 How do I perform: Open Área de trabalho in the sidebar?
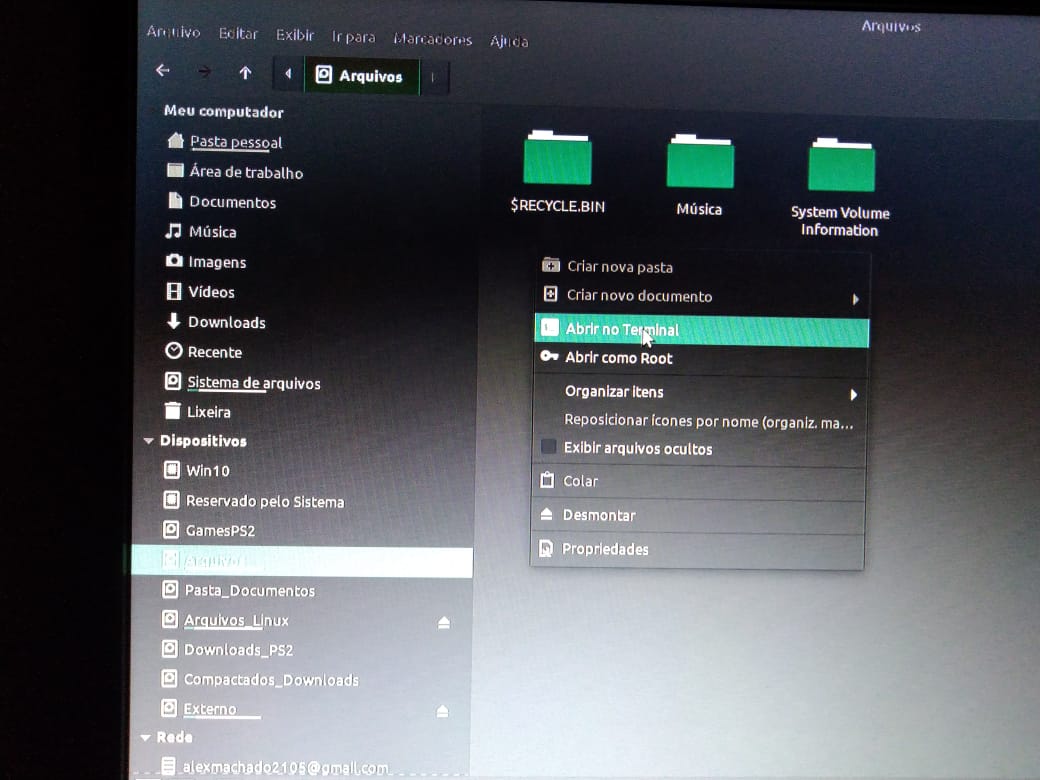pos(235,172)
